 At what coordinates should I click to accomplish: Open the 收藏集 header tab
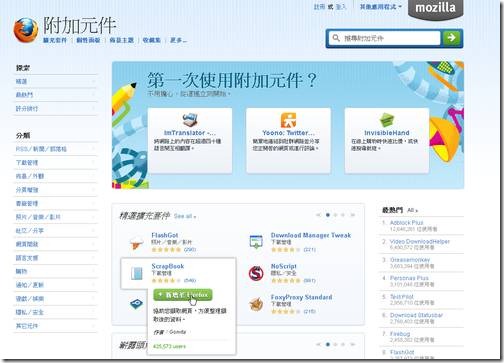pyautogui.click(x=152, y=40)
